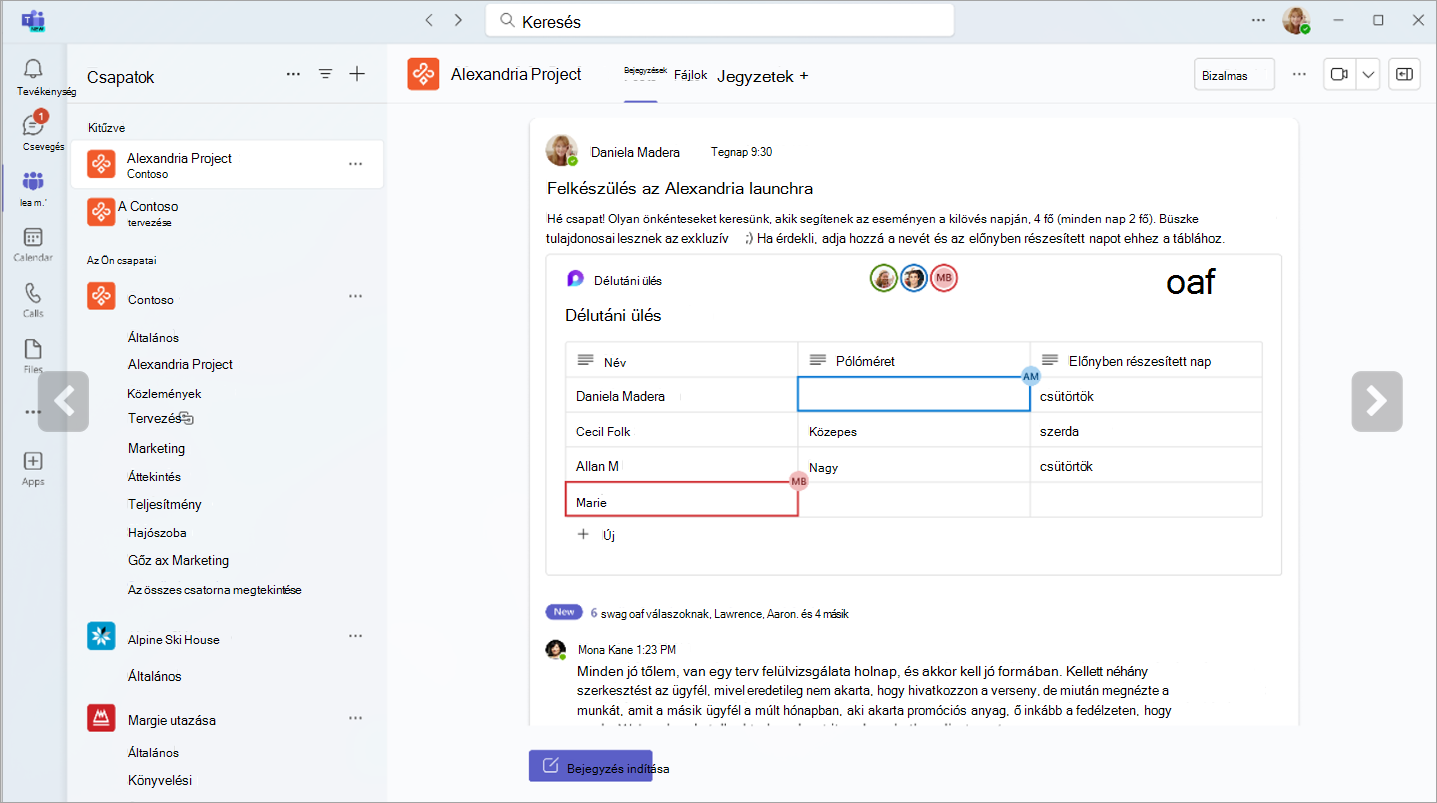Viewport: 1437px width, 803px height.
Task: Expand meeting options dropdown arrow
Action: pyautogui.click(x=1368, y=74)
